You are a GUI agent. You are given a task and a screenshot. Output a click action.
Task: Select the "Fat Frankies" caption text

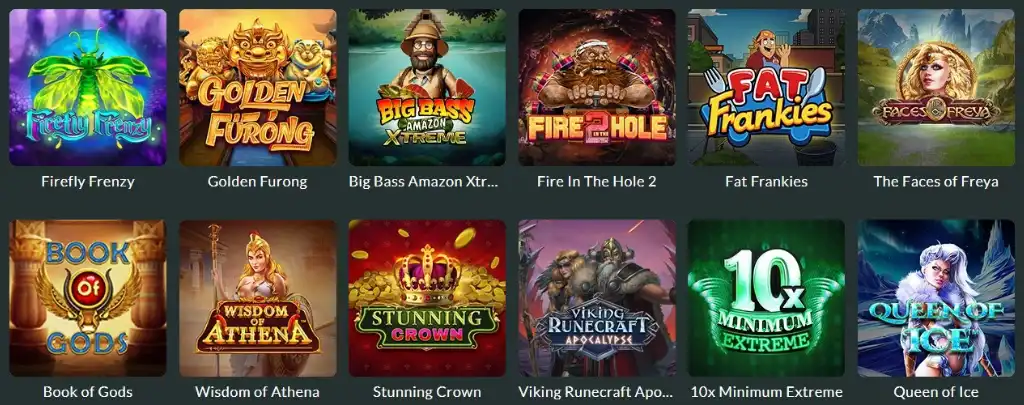(x=767, y=182)
